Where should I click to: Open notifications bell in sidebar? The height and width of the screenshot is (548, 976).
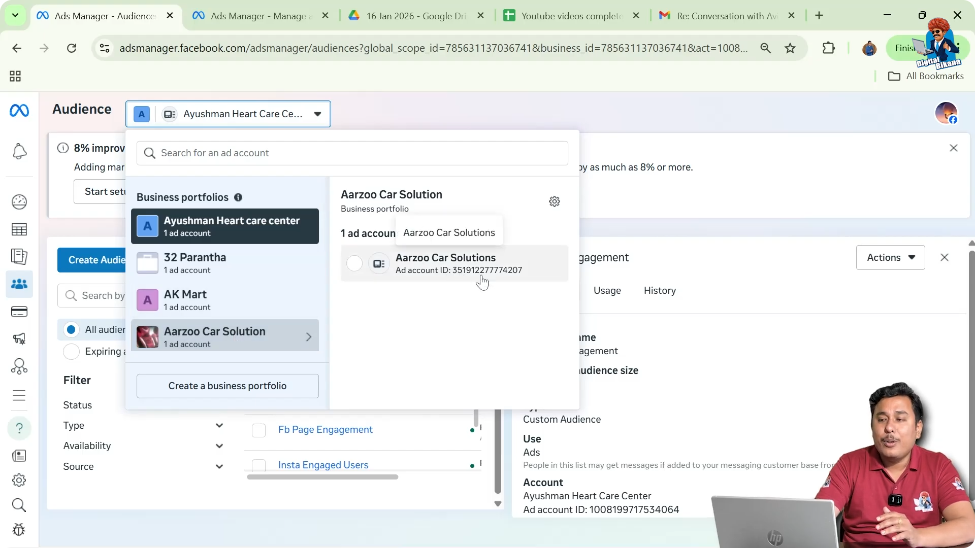tap(19, 151)
